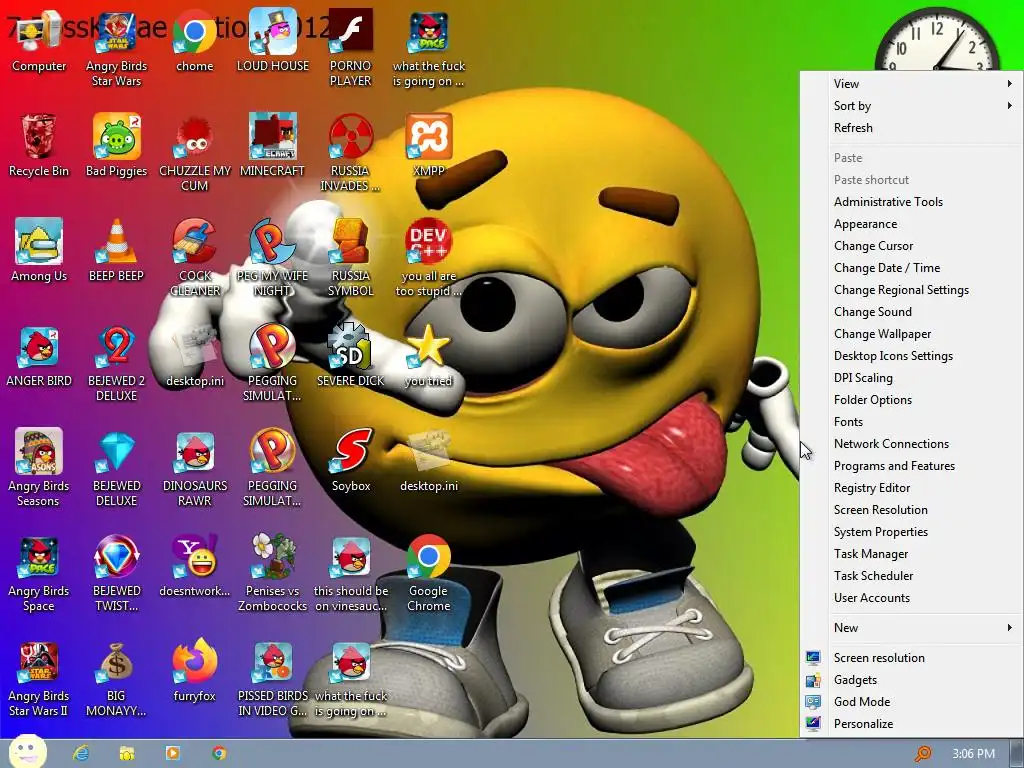Open Gadgets from the context menu
The height and width of the screenshot is (768, 1024).
click(912, 680)
